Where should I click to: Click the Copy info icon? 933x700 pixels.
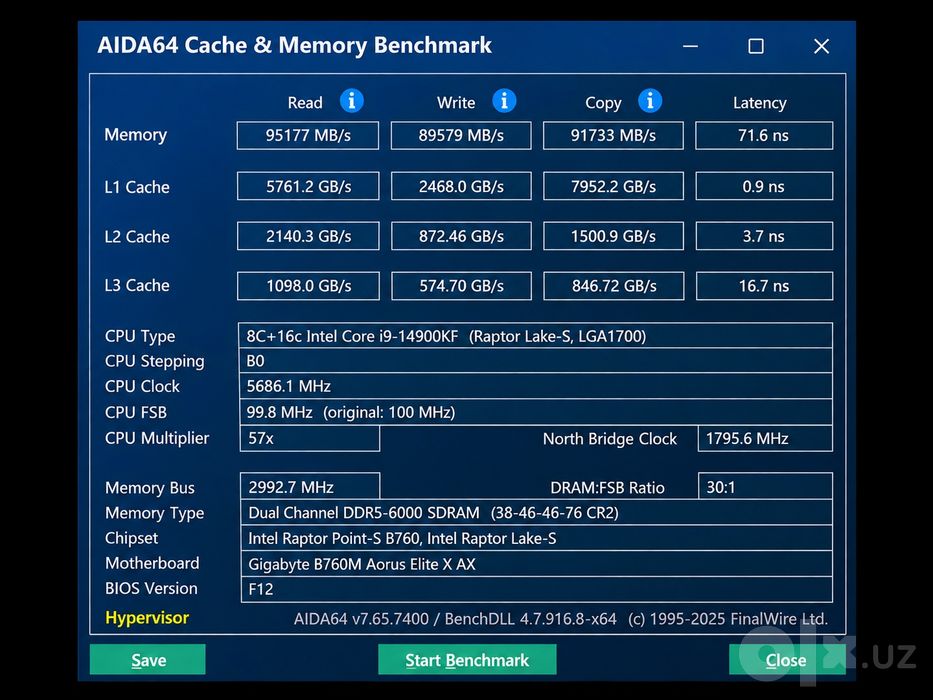tap(650, 101)
